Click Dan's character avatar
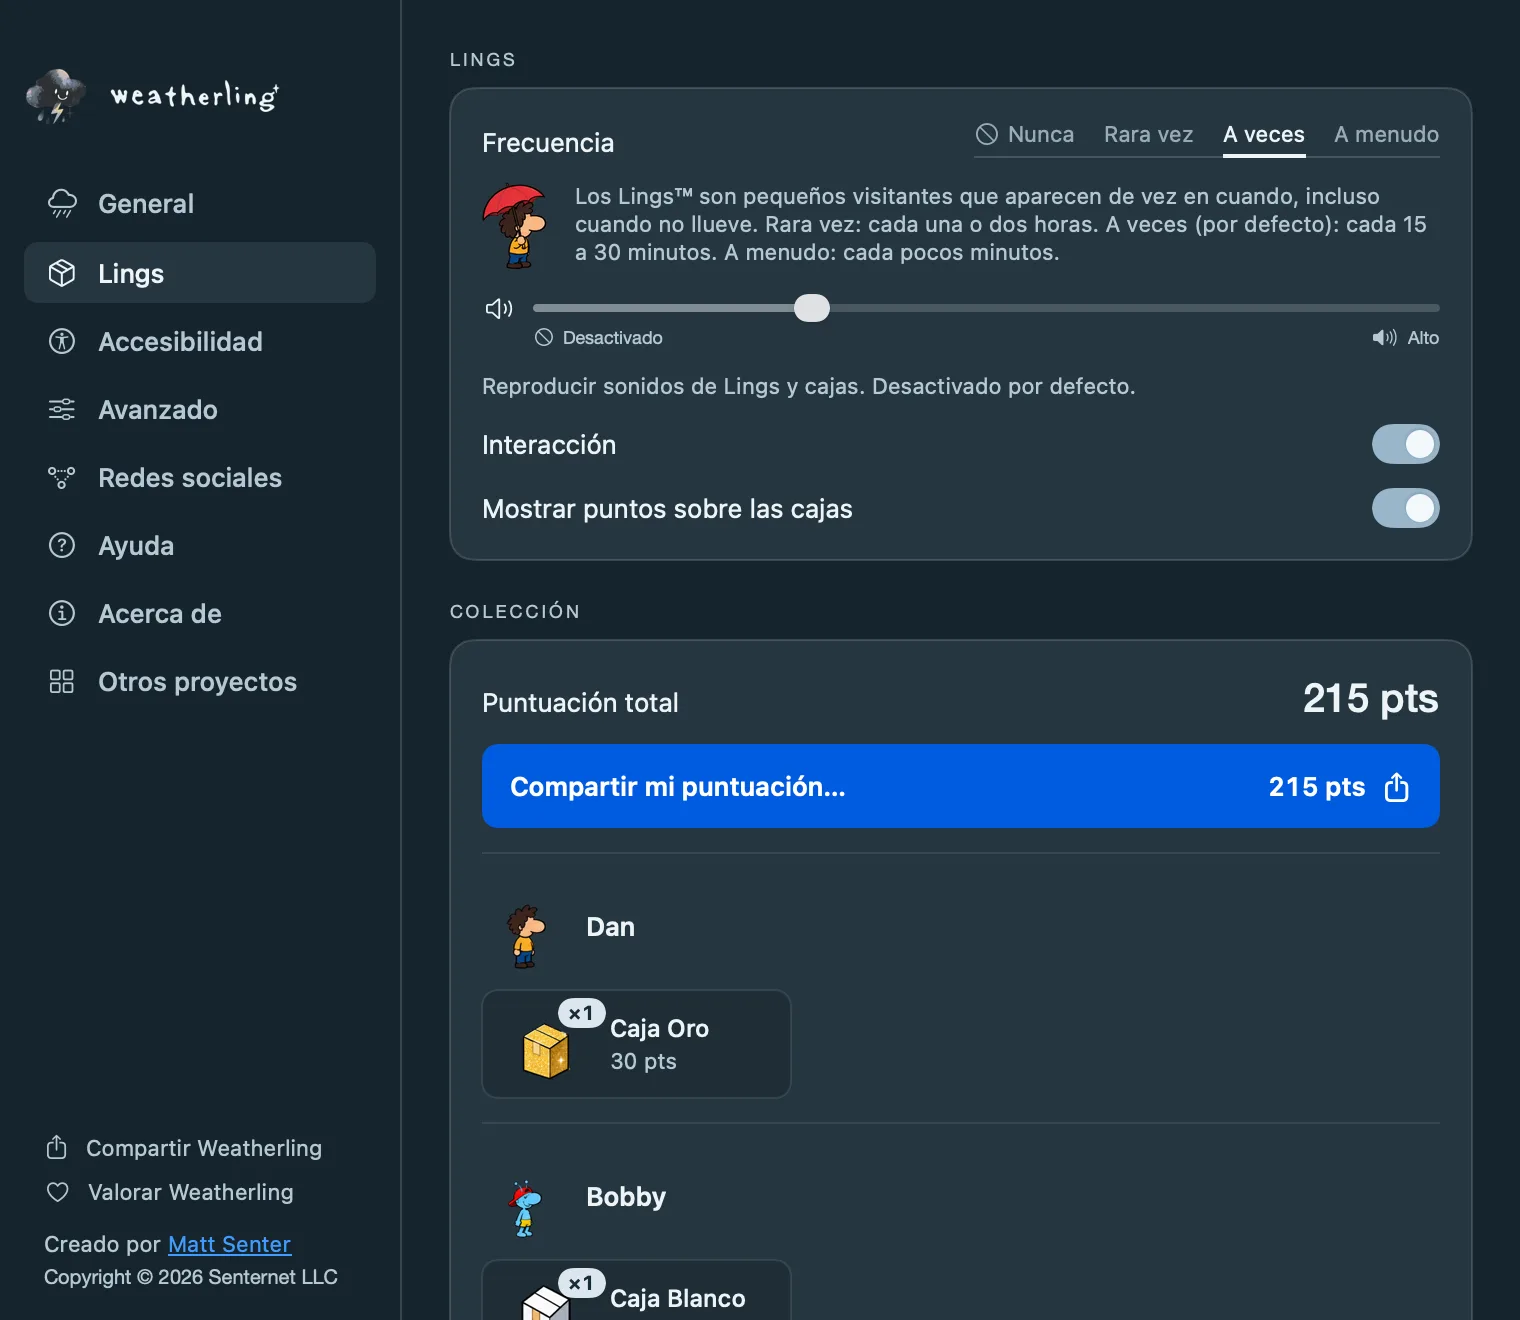 pyautogui.click(x=525, y=936)
